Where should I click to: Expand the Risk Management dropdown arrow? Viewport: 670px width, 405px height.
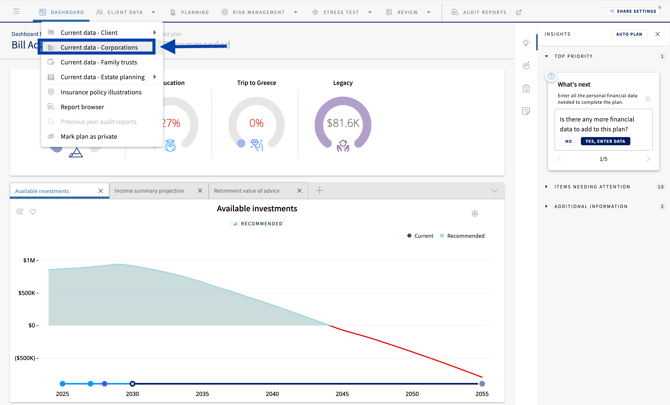point(296,12)
